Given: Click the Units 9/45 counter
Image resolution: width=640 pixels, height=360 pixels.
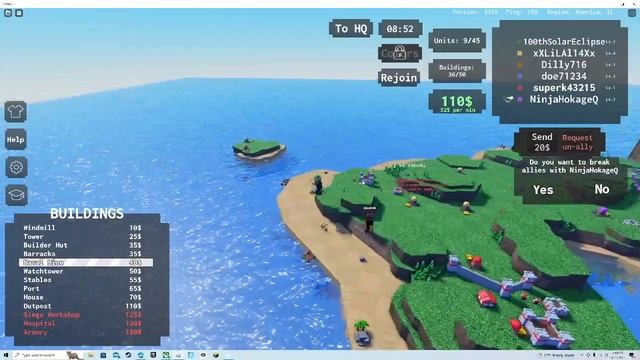Looking at the screenshot, I should point(457,40).
